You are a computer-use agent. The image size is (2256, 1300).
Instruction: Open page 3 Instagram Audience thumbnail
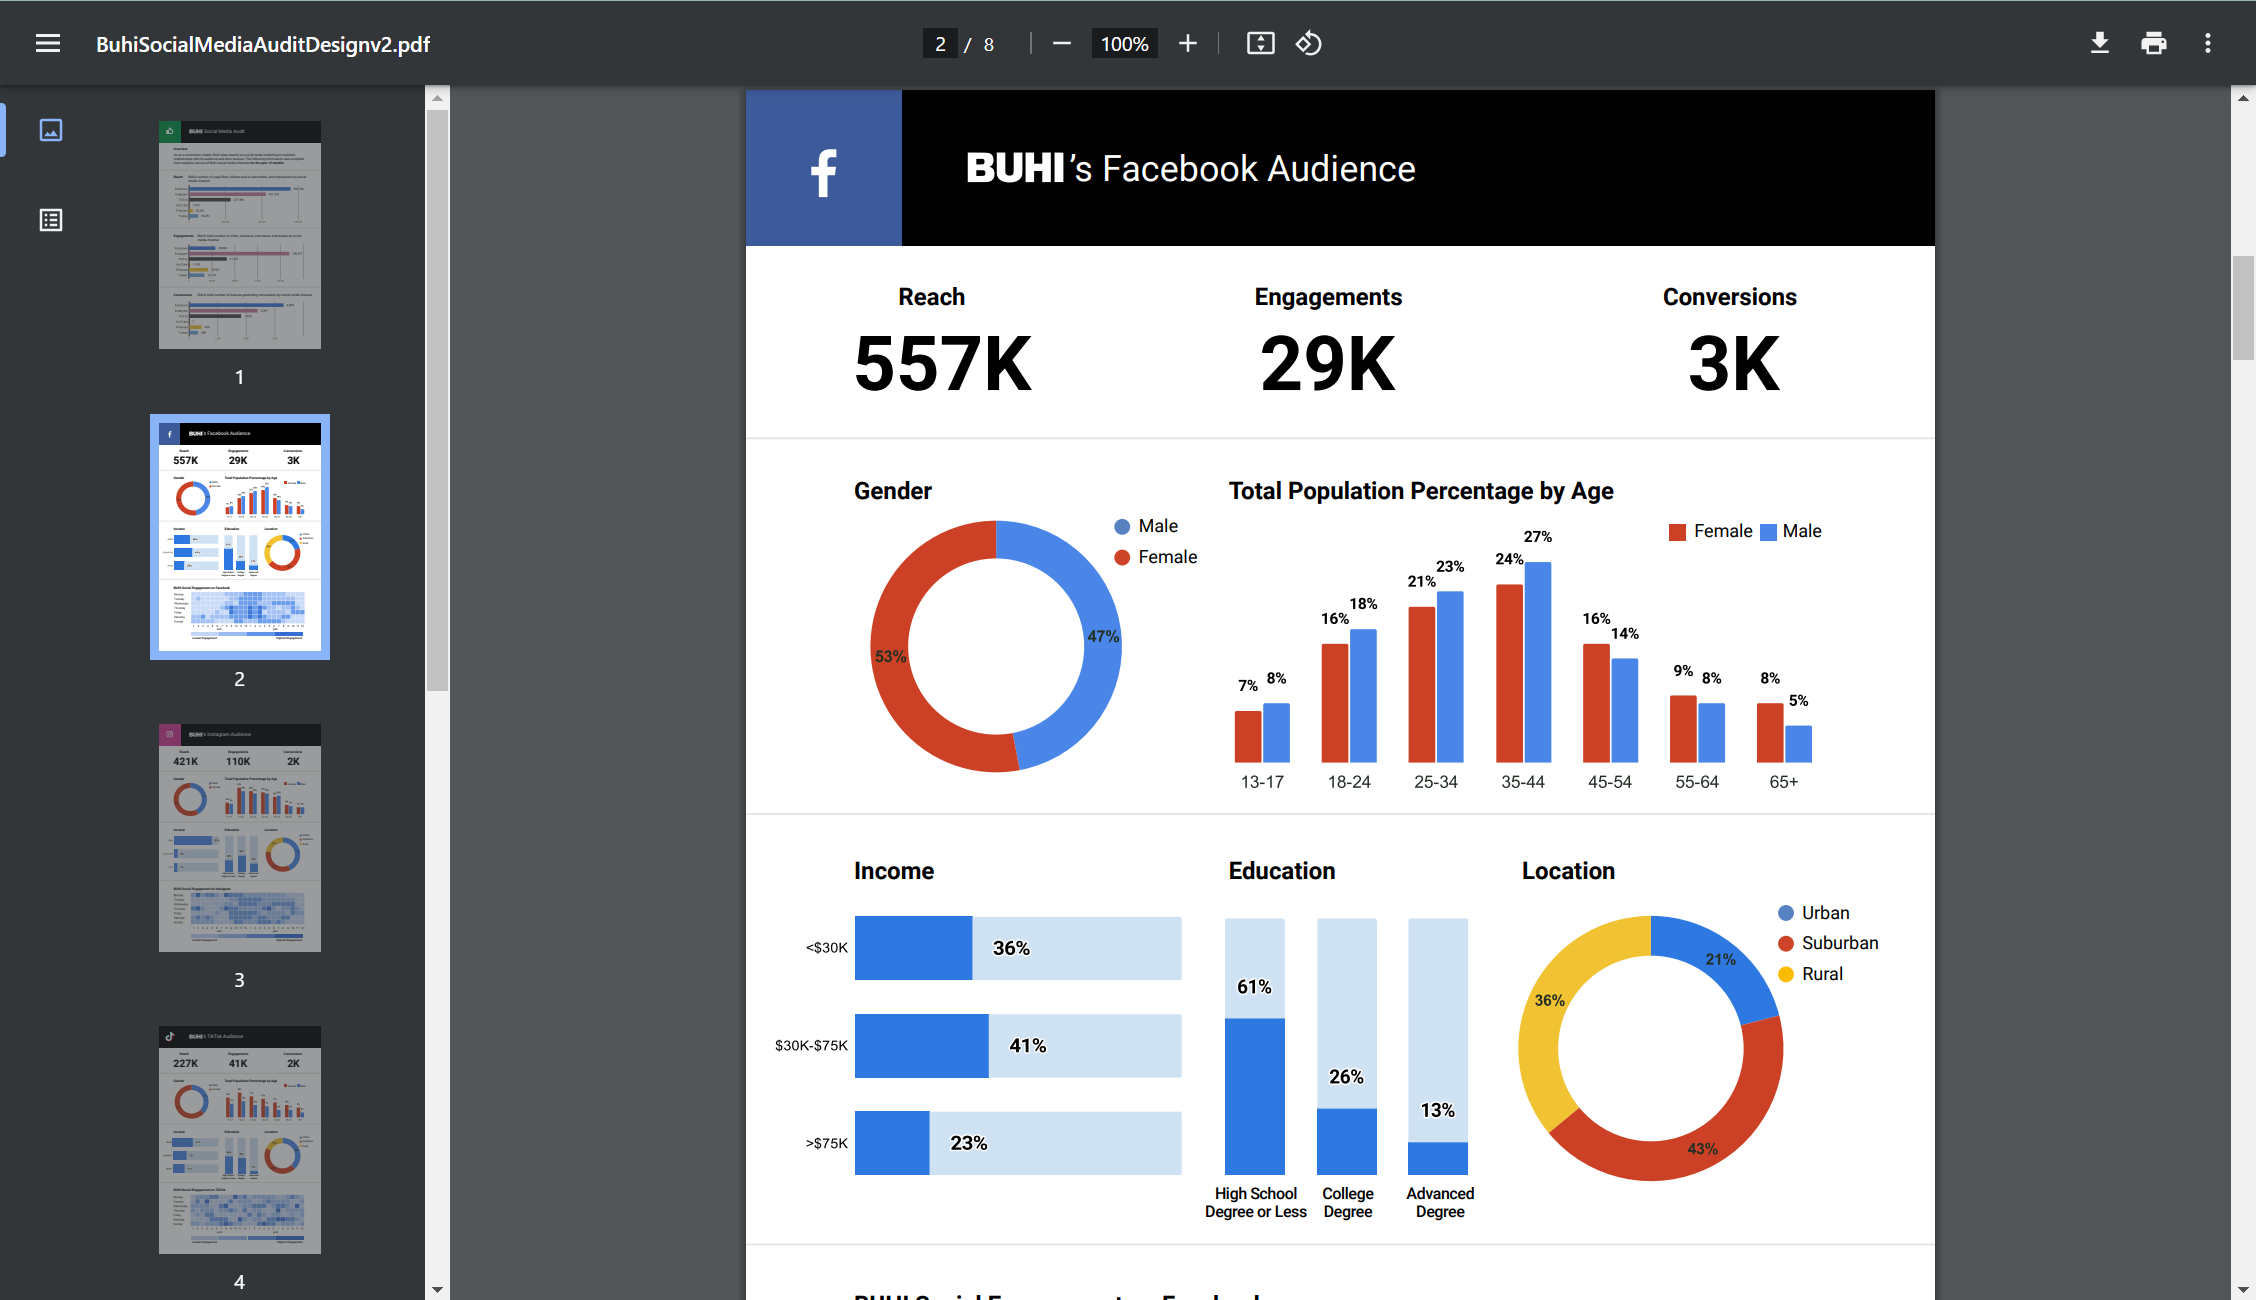pyautogui.click(x=240, y=838)
